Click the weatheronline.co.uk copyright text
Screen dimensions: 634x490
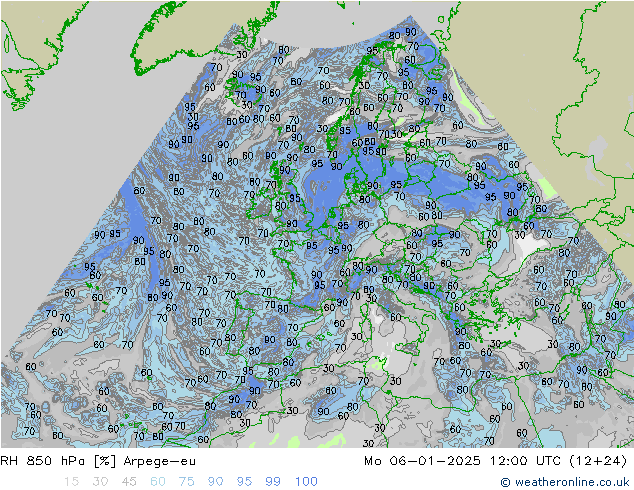(565, 482)
